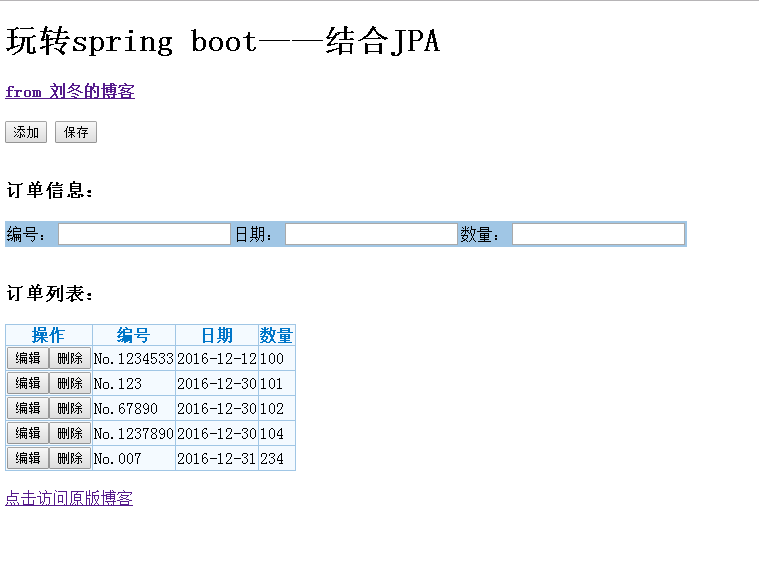Delete order No.007

click(70, 458)
